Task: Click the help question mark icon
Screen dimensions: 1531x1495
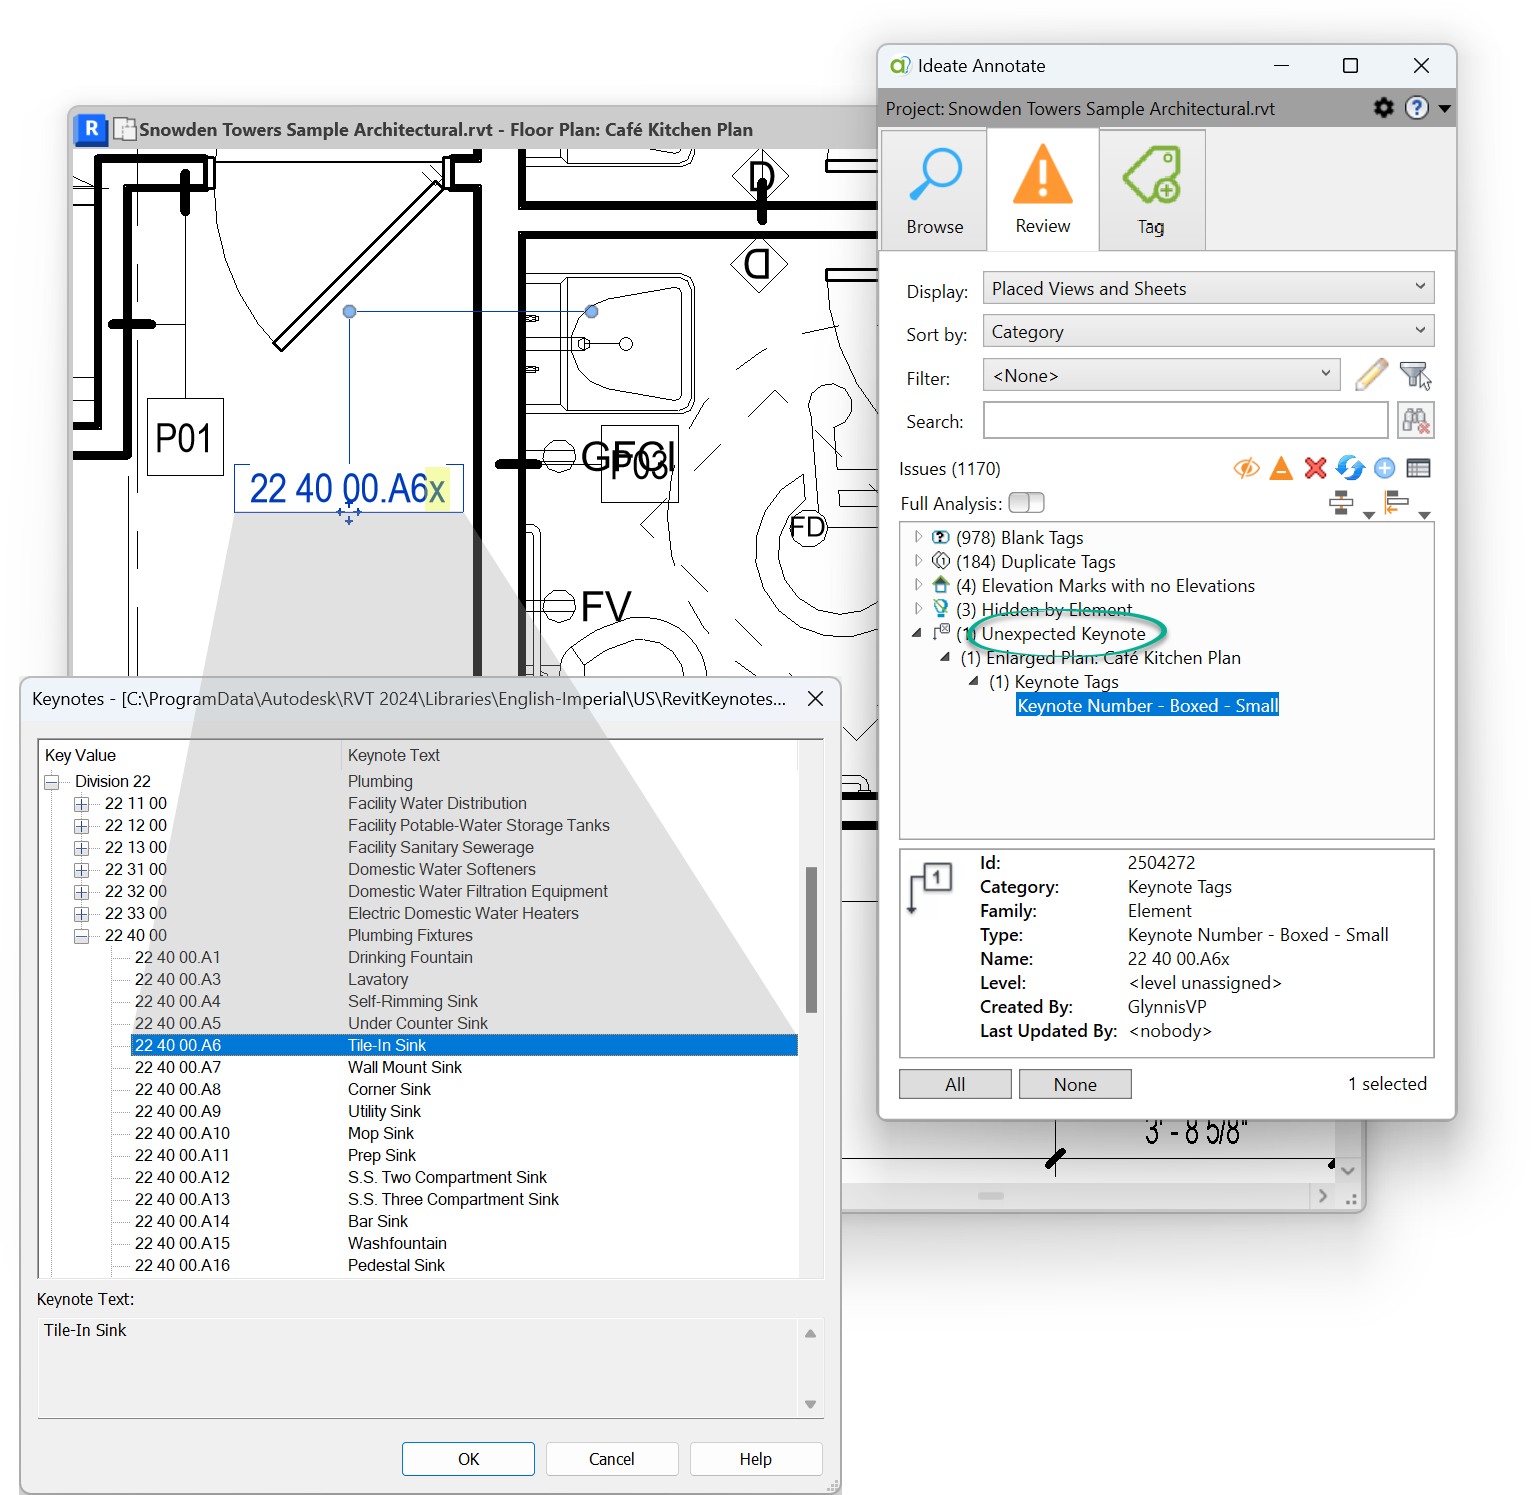Action: point(1416,108)
